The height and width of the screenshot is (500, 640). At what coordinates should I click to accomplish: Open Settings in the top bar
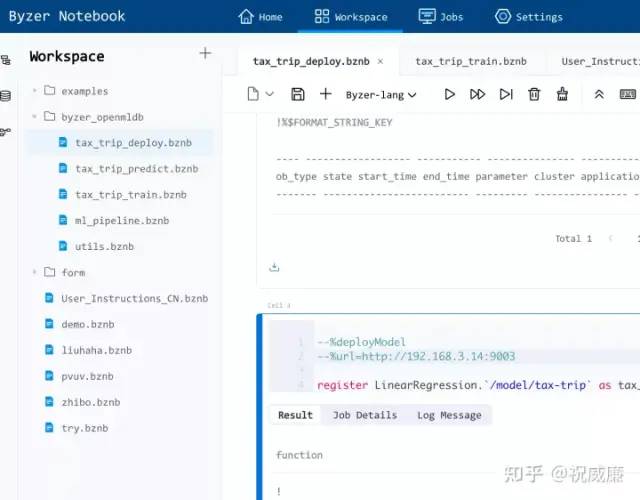pos(529,17)
